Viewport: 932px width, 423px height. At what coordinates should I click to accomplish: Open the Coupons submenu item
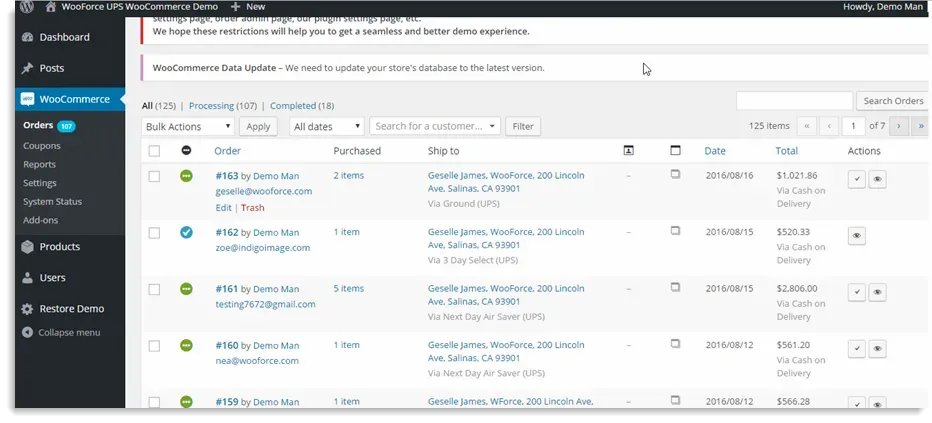coord(42,146)
